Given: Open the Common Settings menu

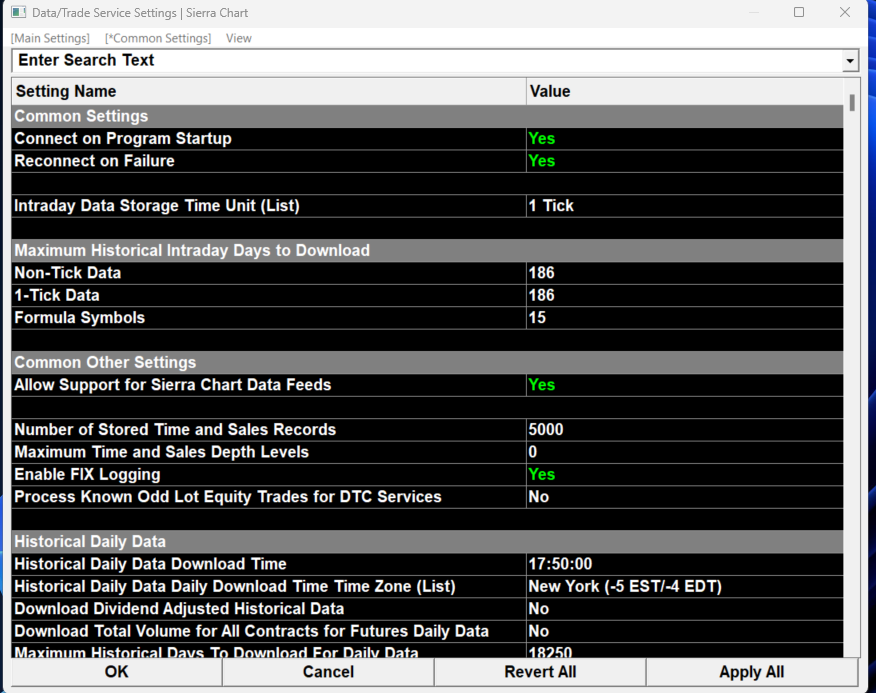Looking at the screenshot, I should [x=158, y=38].
